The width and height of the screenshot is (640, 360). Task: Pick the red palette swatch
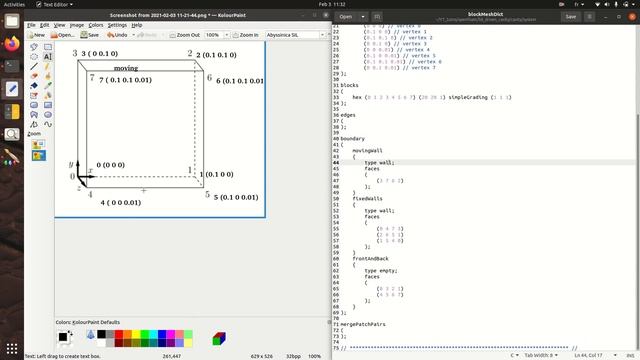pyautogui.click(x=119, y=335)
